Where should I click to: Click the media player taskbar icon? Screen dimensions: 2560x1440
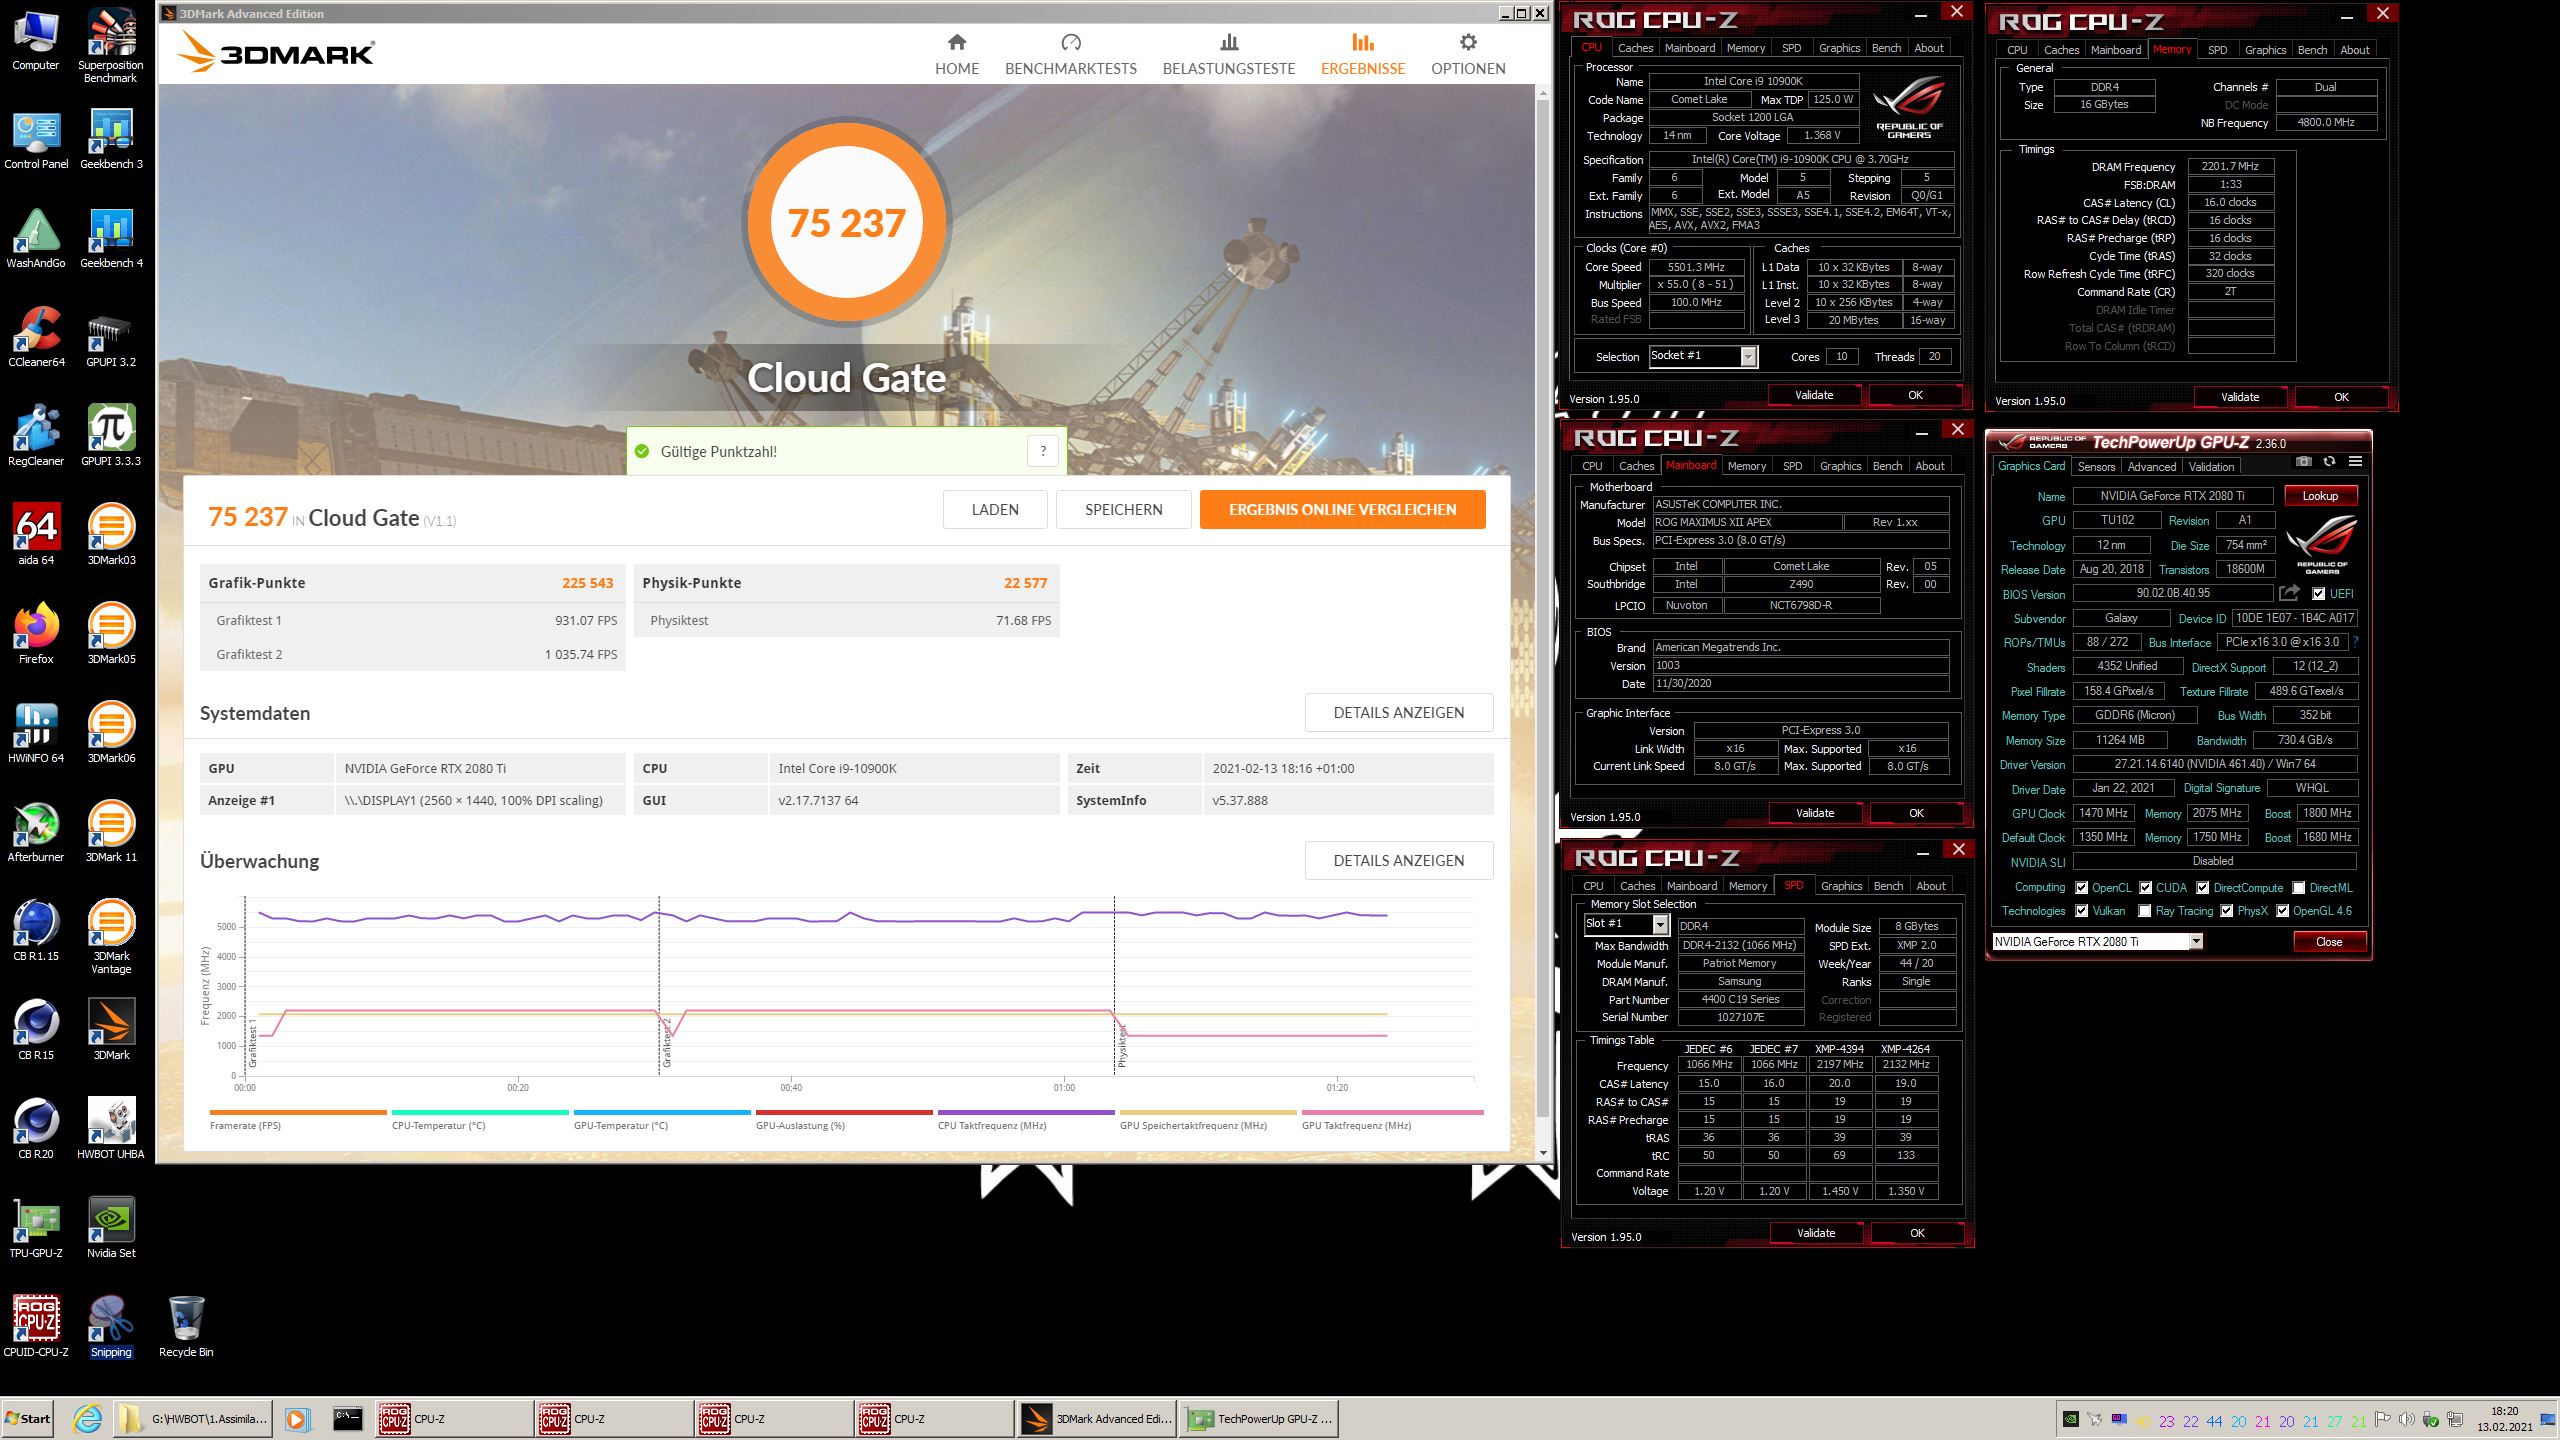pyautogui.click(x=296, y=1418)
